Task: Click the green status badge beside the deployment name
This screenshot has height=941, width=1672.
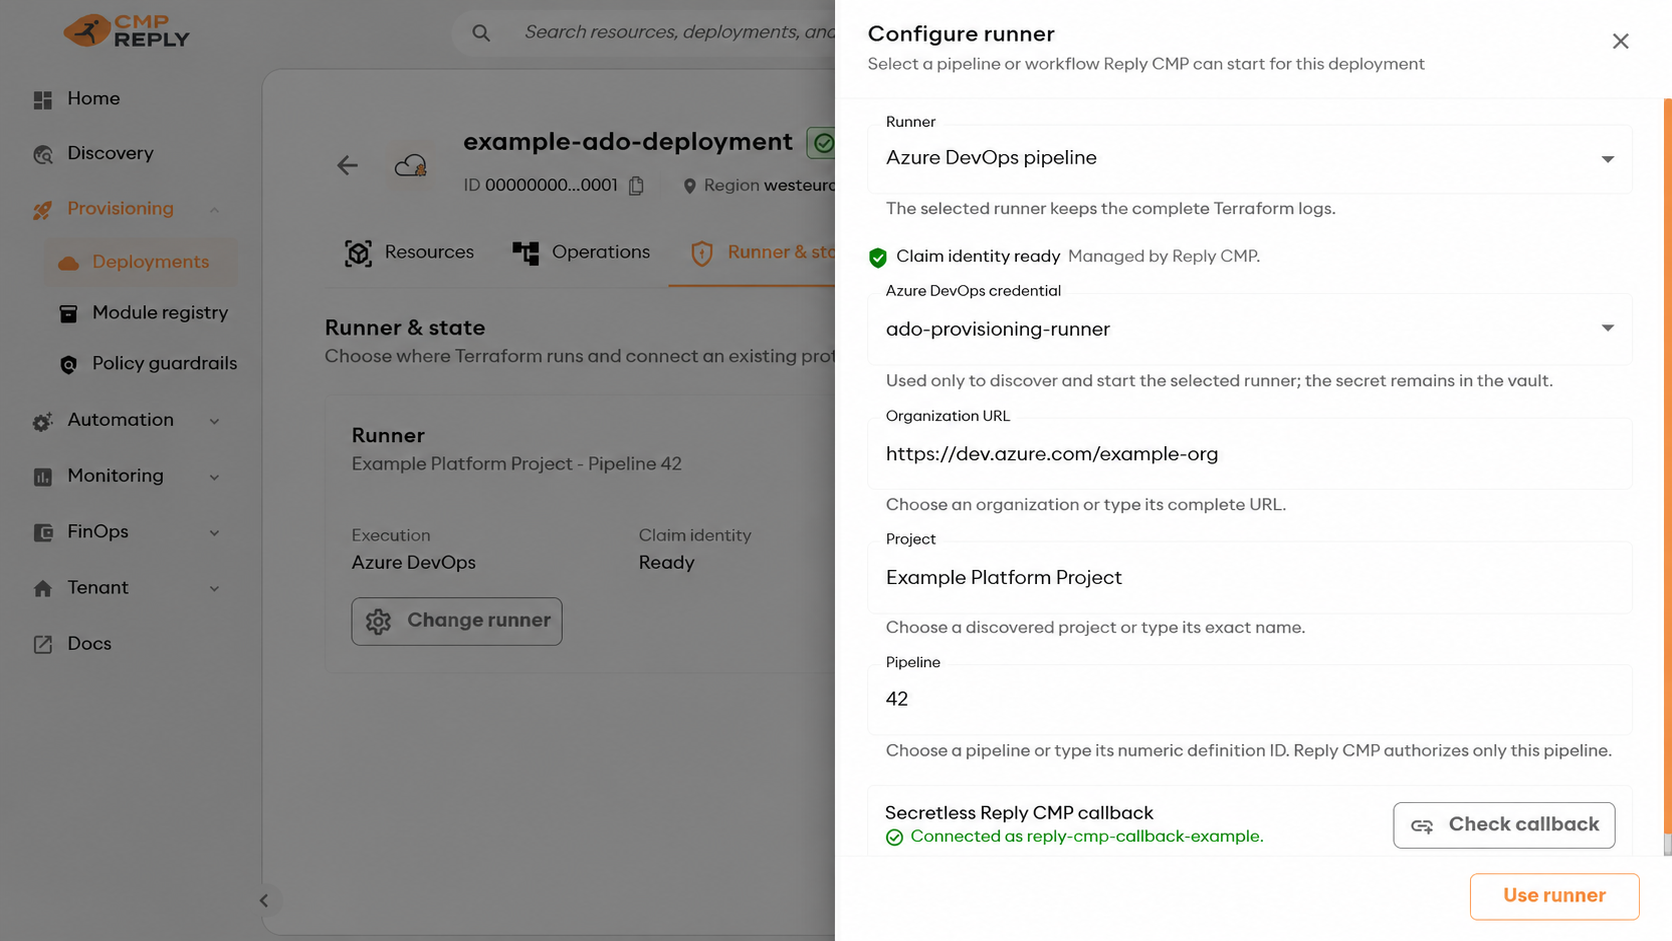Action: coord(822,143)
